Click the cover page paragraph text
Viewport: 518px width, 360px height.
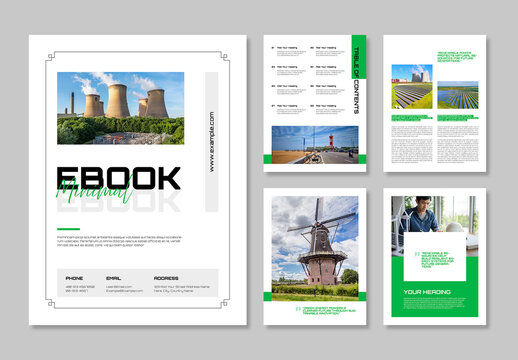(119, 241)
